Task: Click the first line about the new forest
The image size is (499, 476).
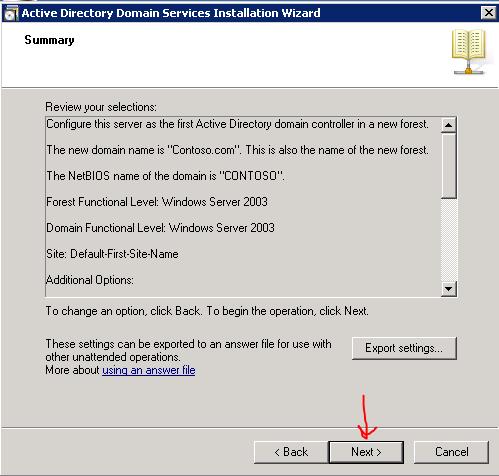Action: coord(237,124)
